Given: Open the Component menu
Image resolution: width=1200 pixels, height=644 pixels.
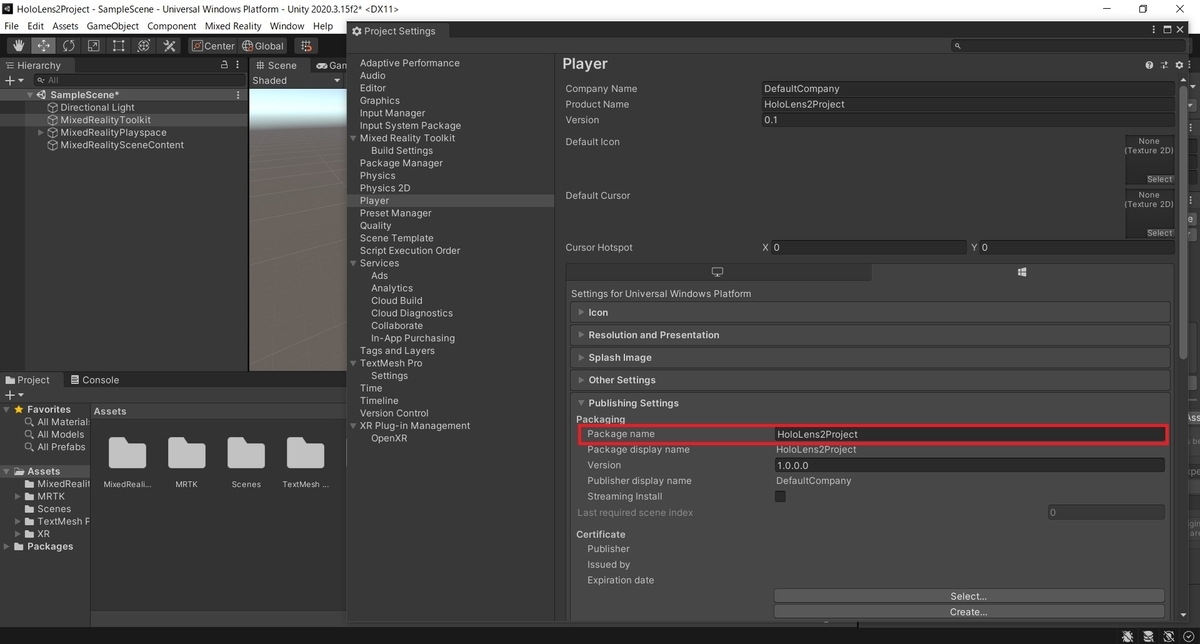Looking at the screenshot, I should (172, 25).
